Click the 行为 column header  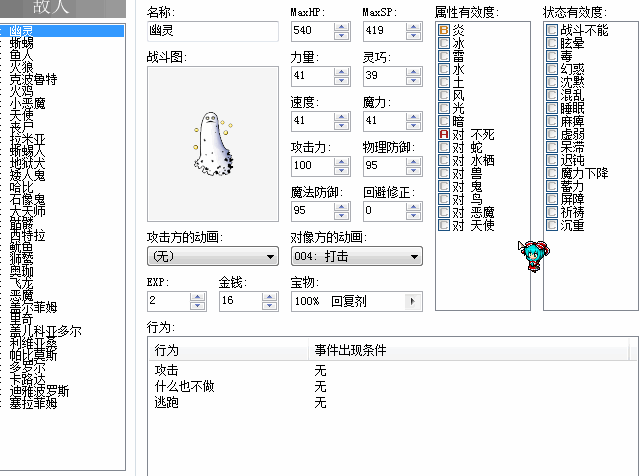[x=229, y=350]
